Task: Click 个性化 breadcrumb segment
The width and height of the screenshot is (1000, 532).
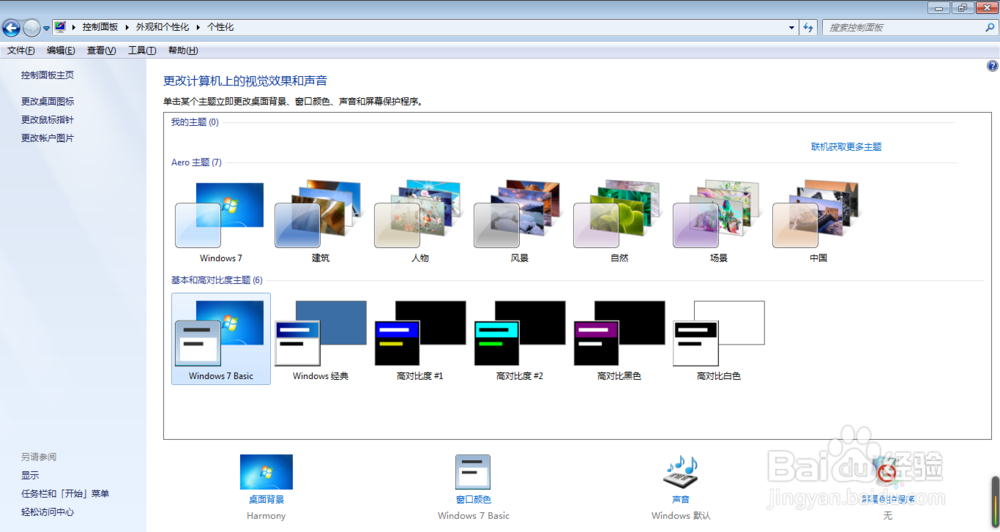Action: [221, 27]
